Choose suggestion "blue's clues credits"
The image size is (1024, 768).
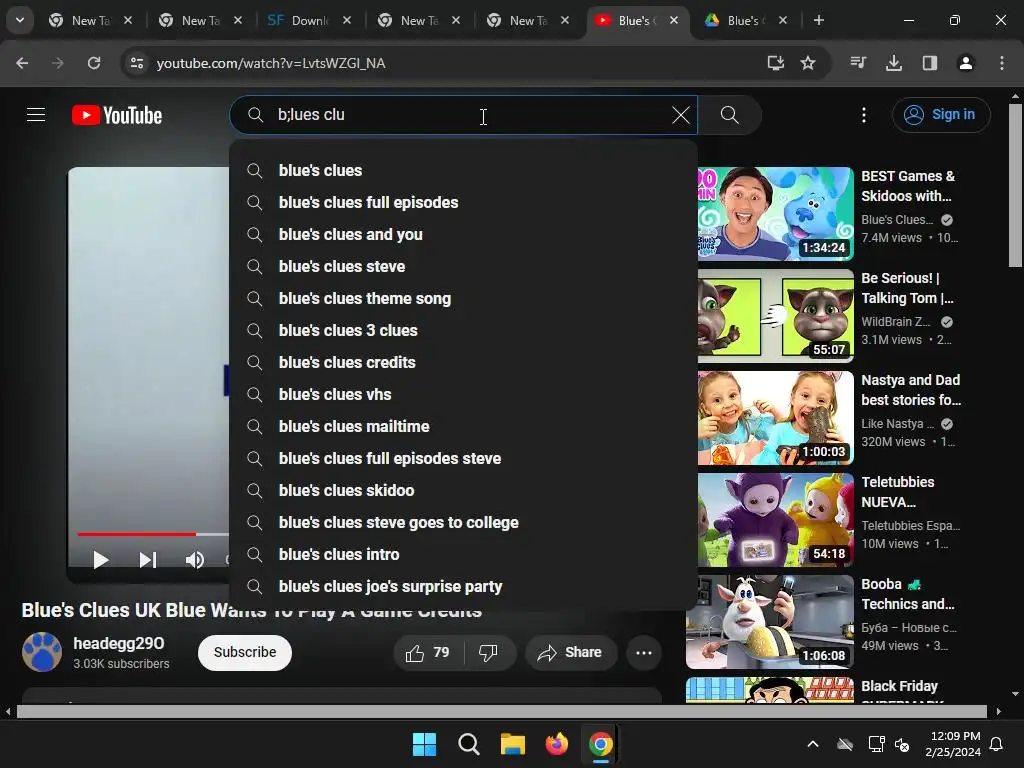[464, 362]
